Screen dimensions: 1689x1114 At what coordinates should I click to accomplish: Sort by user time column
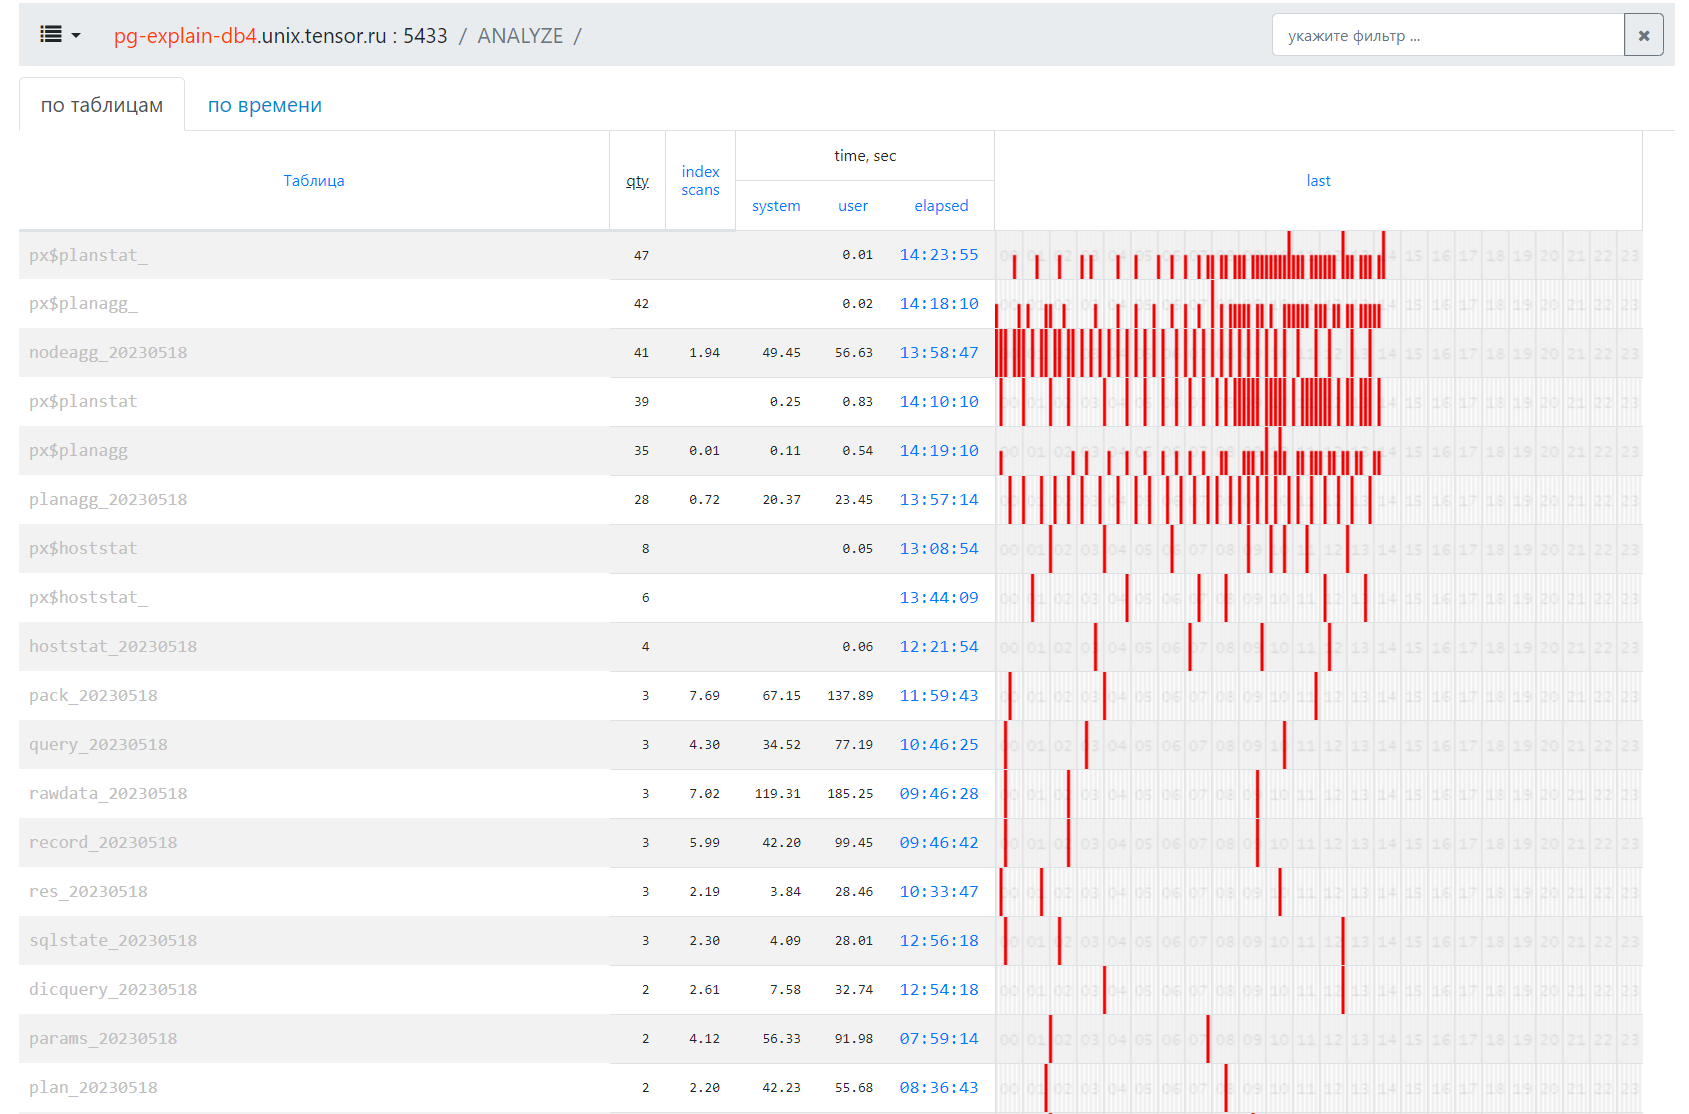tap(853, 206)
